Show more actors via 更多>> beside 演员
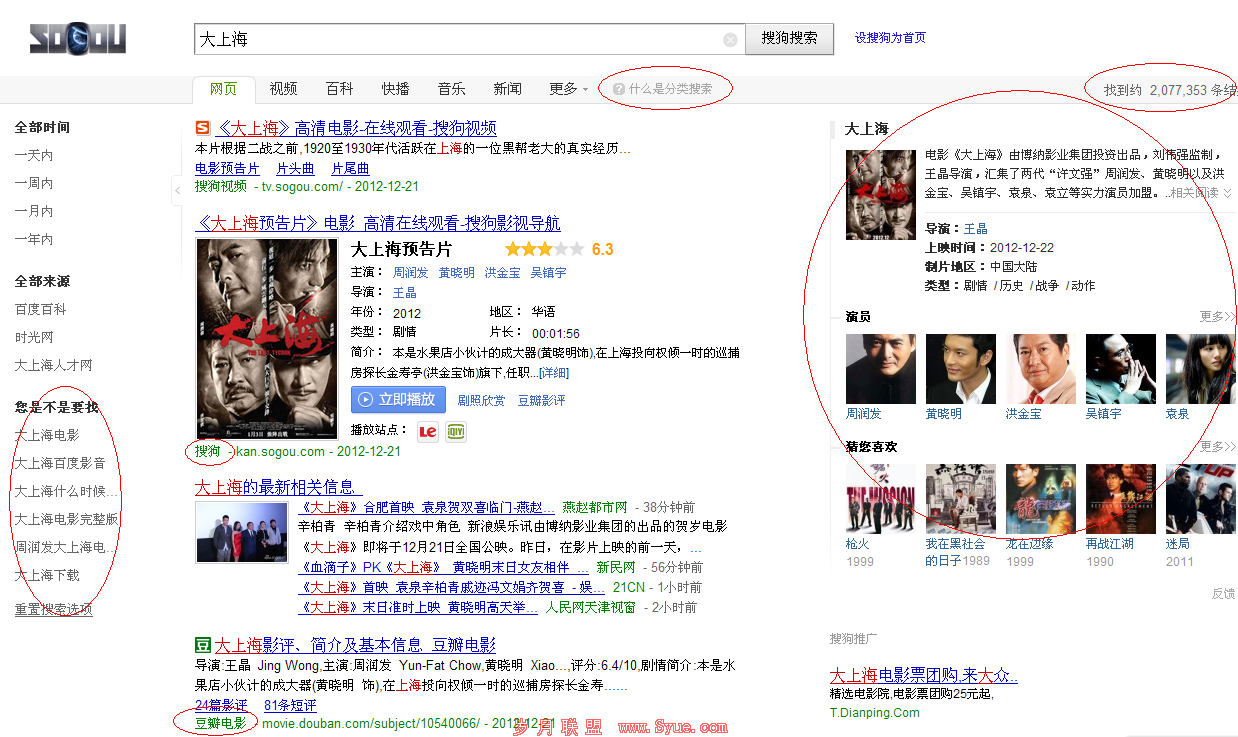This screenshot has width=1238, height=737. 1218,317
